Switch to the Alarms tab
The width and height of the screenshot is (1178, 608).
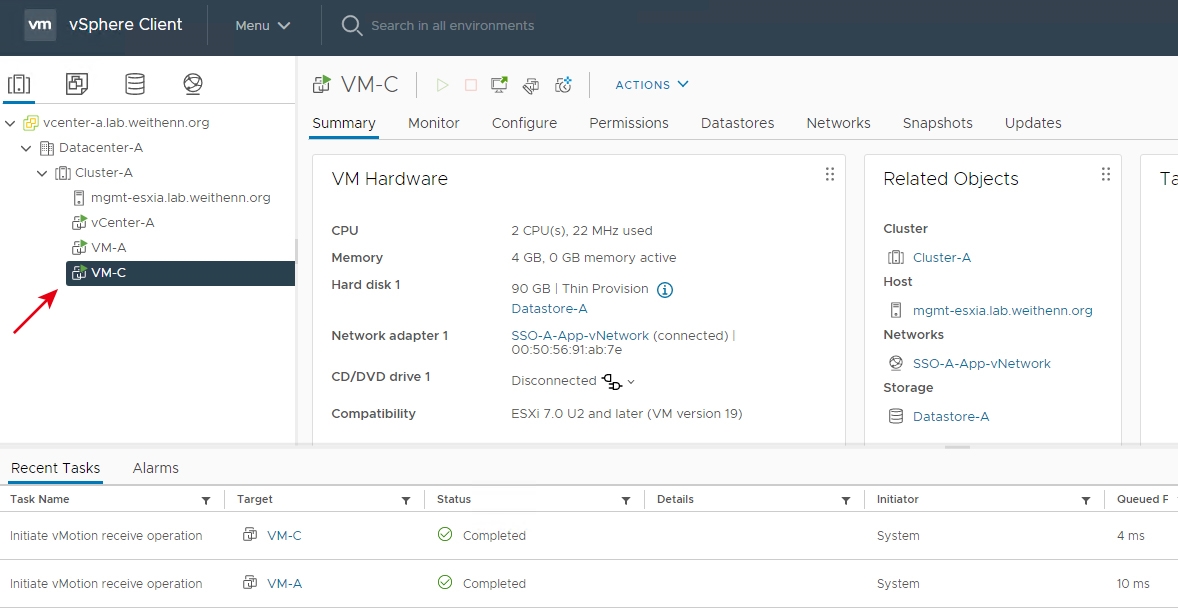156,468
